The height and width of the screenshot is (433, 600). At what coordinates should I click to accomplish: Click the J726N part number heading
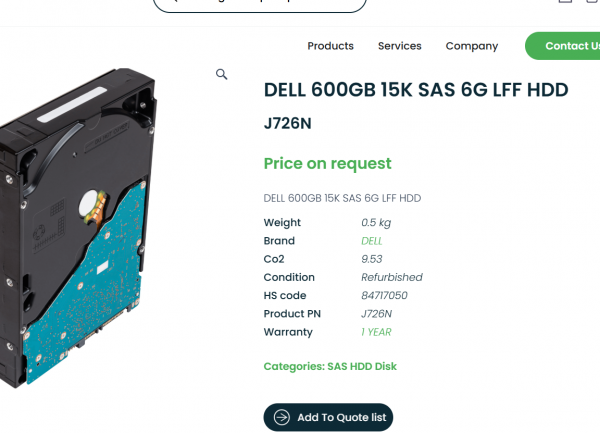[x=287, y=124]
